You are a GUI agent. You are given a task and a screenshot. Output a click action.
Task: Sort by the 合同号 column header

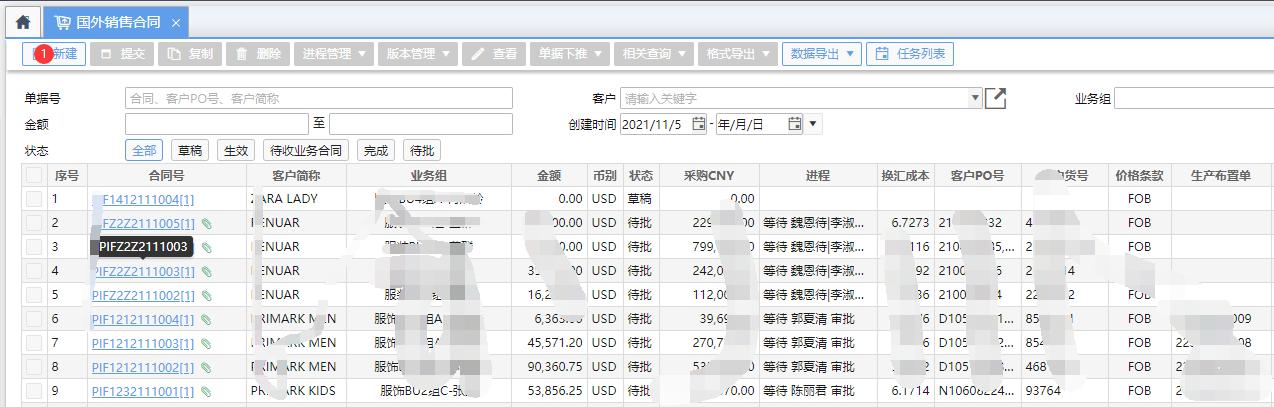[x=167, y=175]
